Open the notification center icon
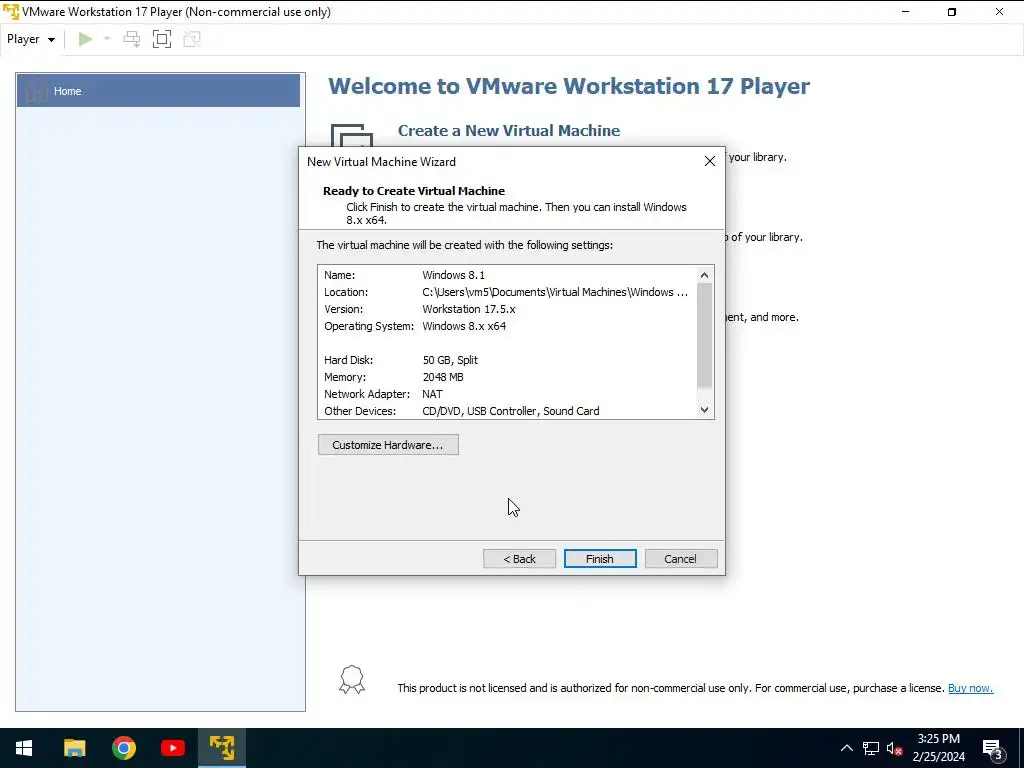Viewport: 1024px width, 768px height. (993, 748)
